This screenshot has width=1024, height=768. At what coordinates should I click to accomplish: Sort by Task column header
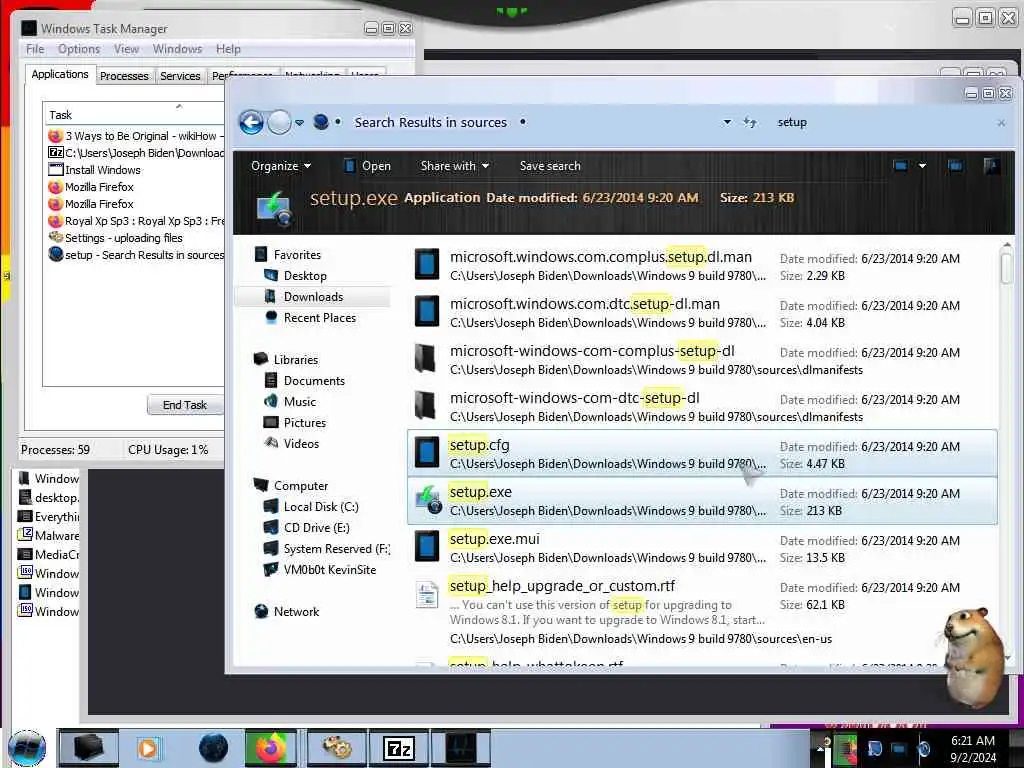[x=134, y=114]
